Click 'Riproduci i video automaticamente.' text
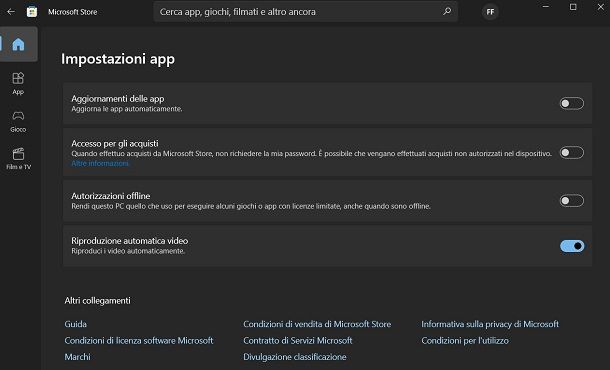 [x=128, y=251]
